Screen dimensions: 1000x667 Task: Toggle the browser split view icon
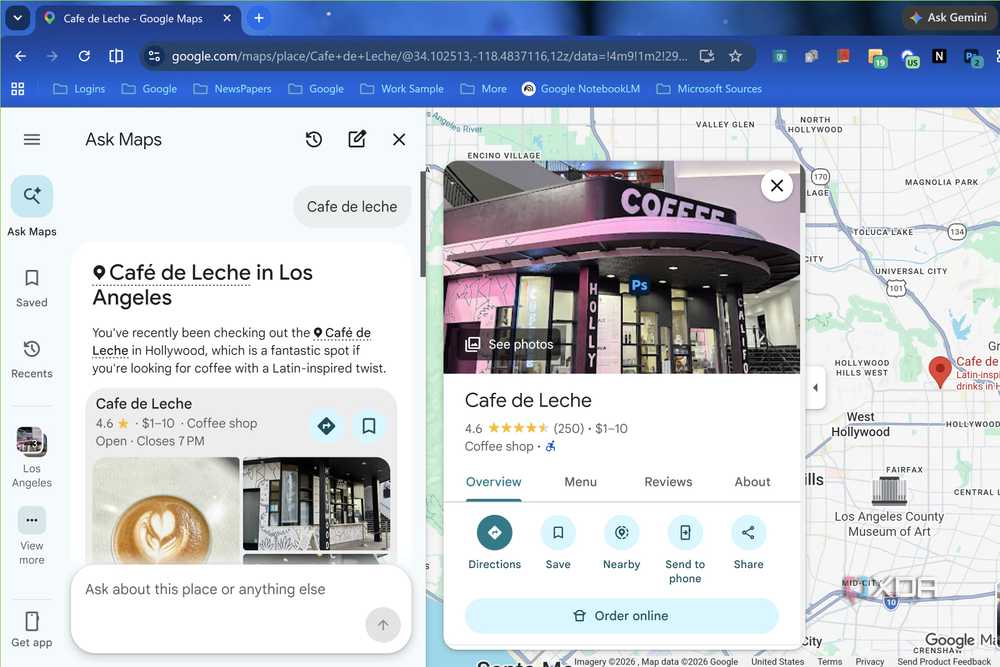tap(116, 56)
